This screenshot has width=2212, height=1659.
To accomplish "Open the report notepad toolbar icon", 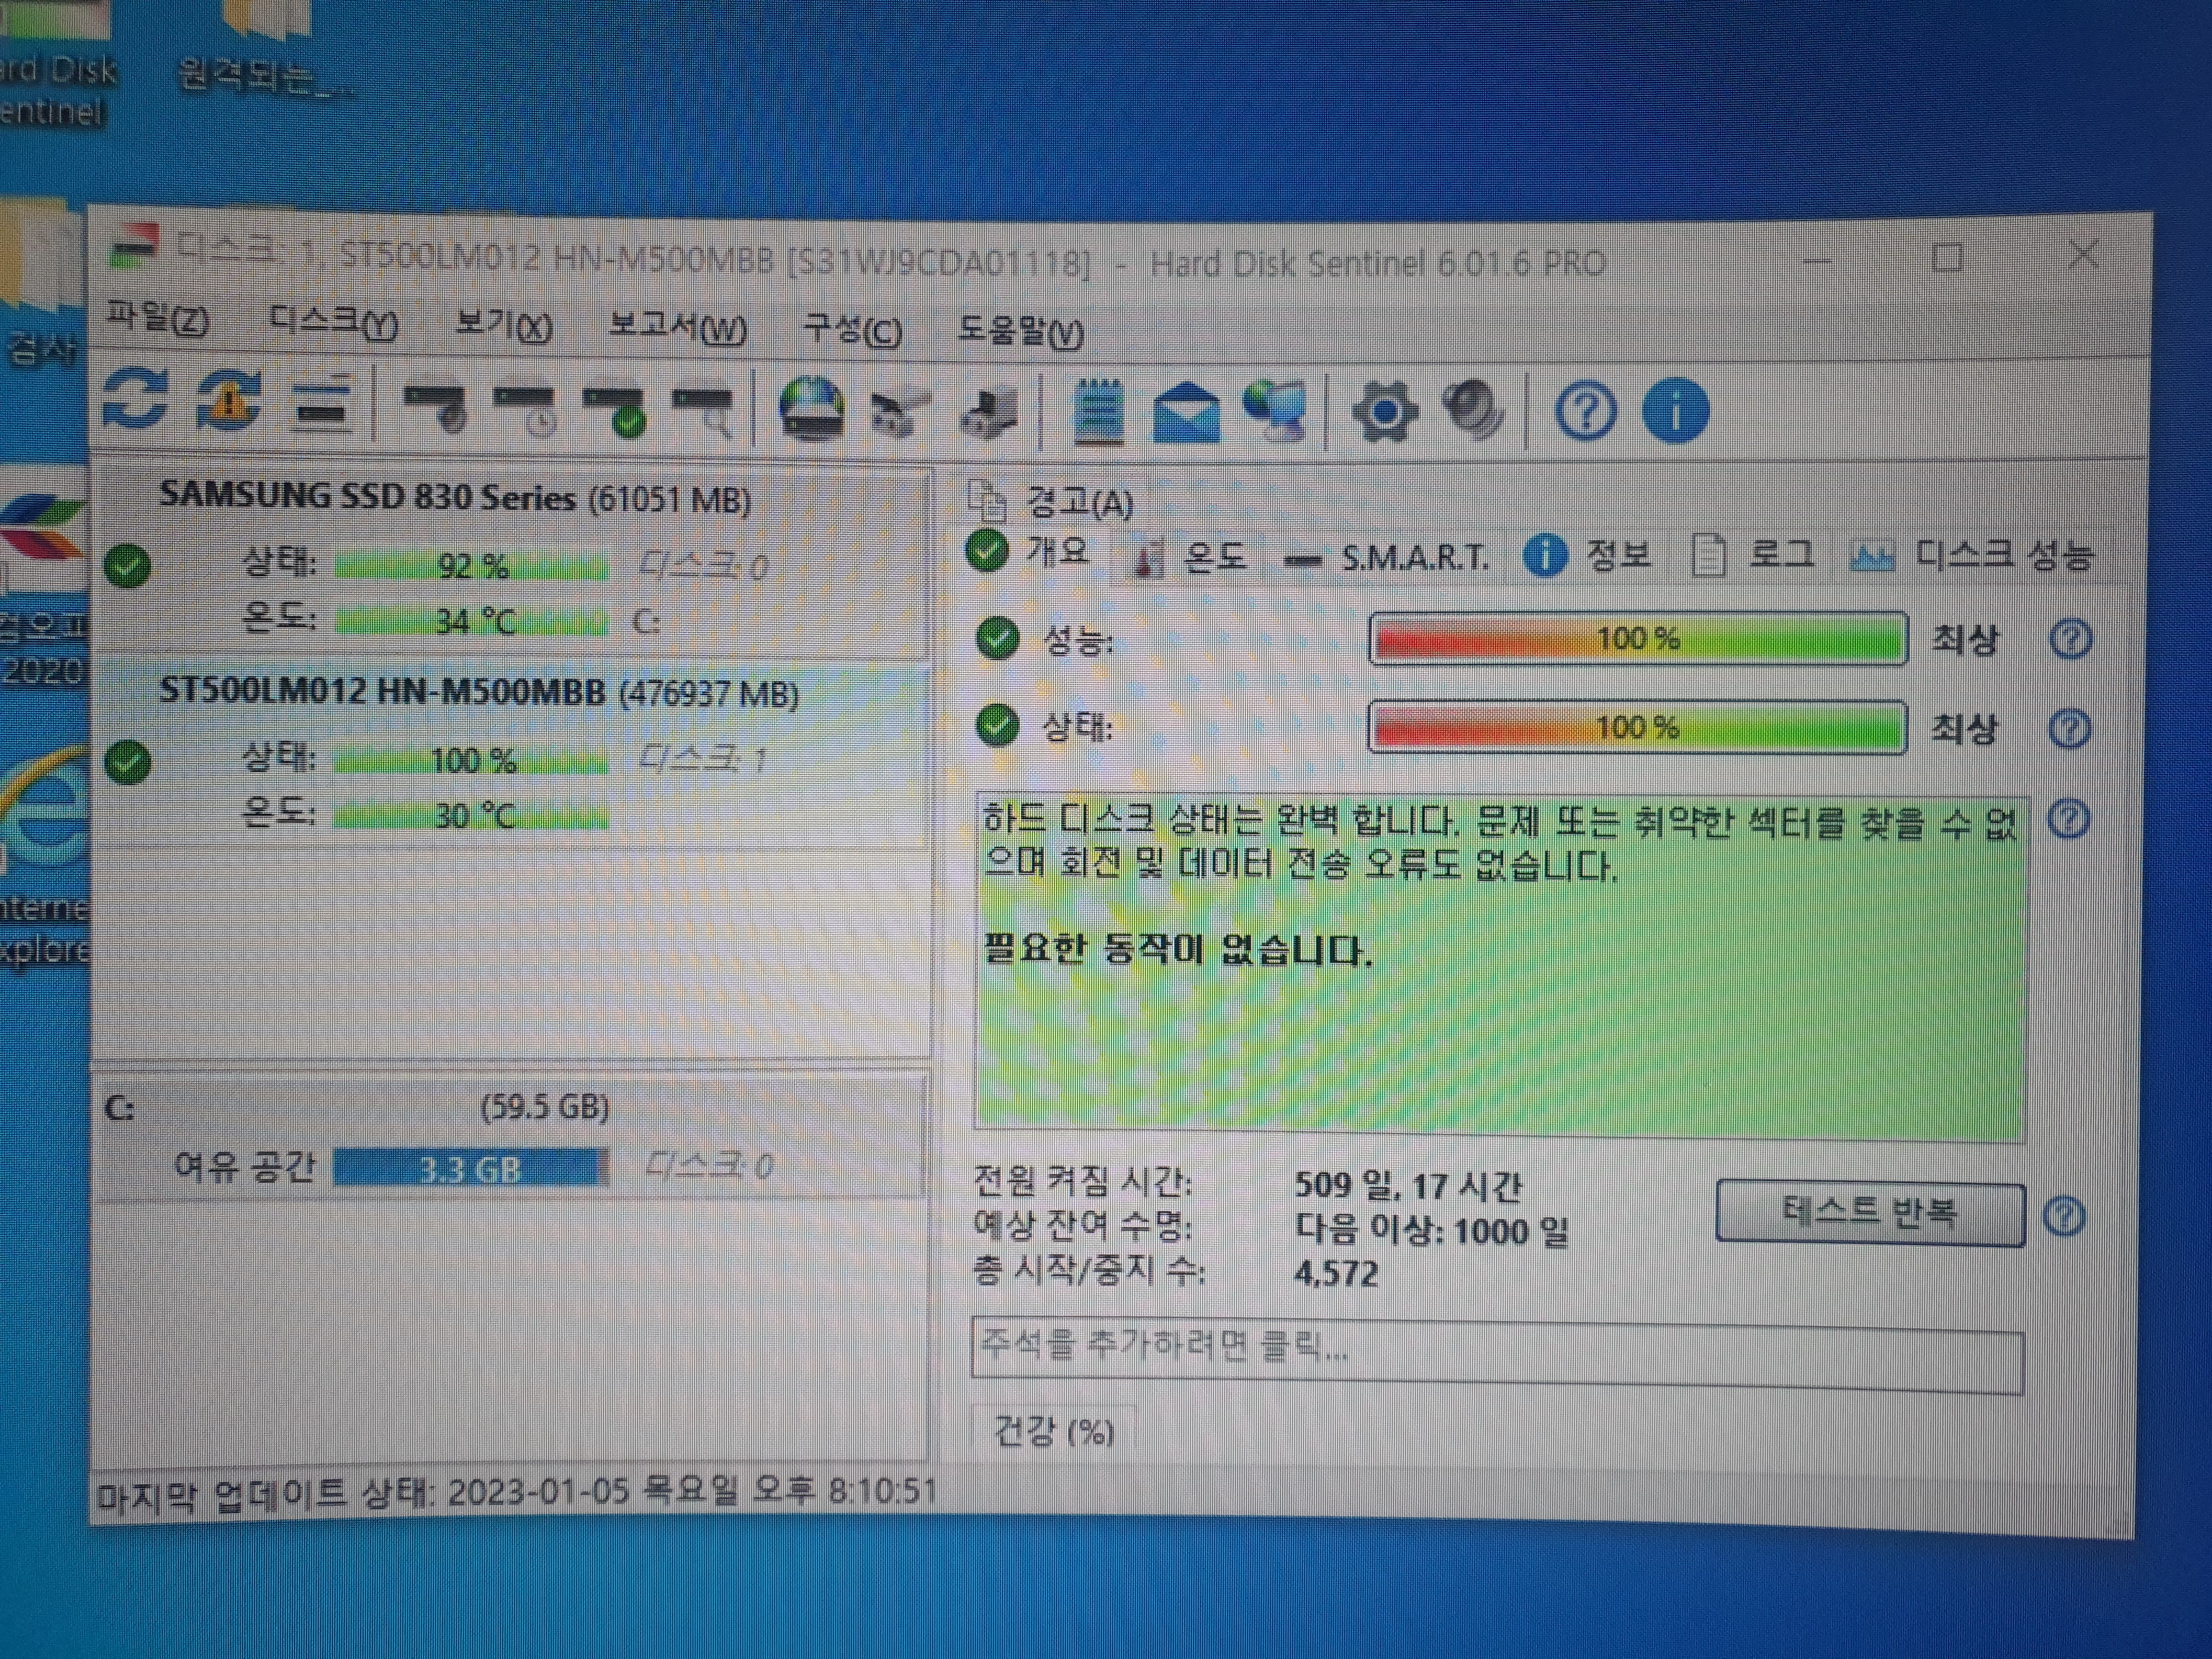I will click(x=1098, y=410).
